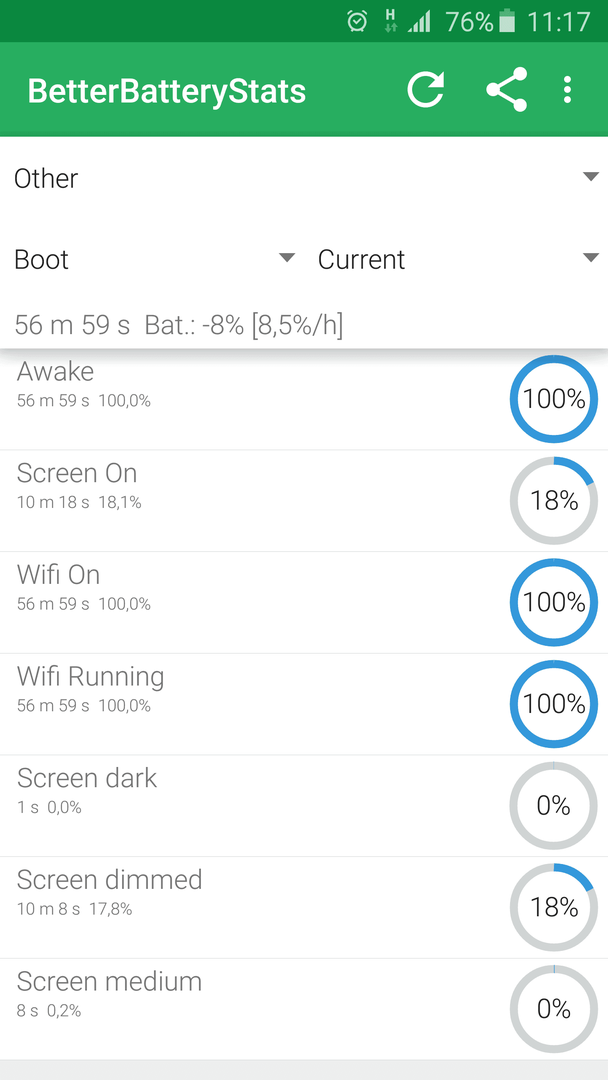The width and height of the screenshot is (608, 1080).
Task: Open the Screen dark row
Action: point(304,806)
